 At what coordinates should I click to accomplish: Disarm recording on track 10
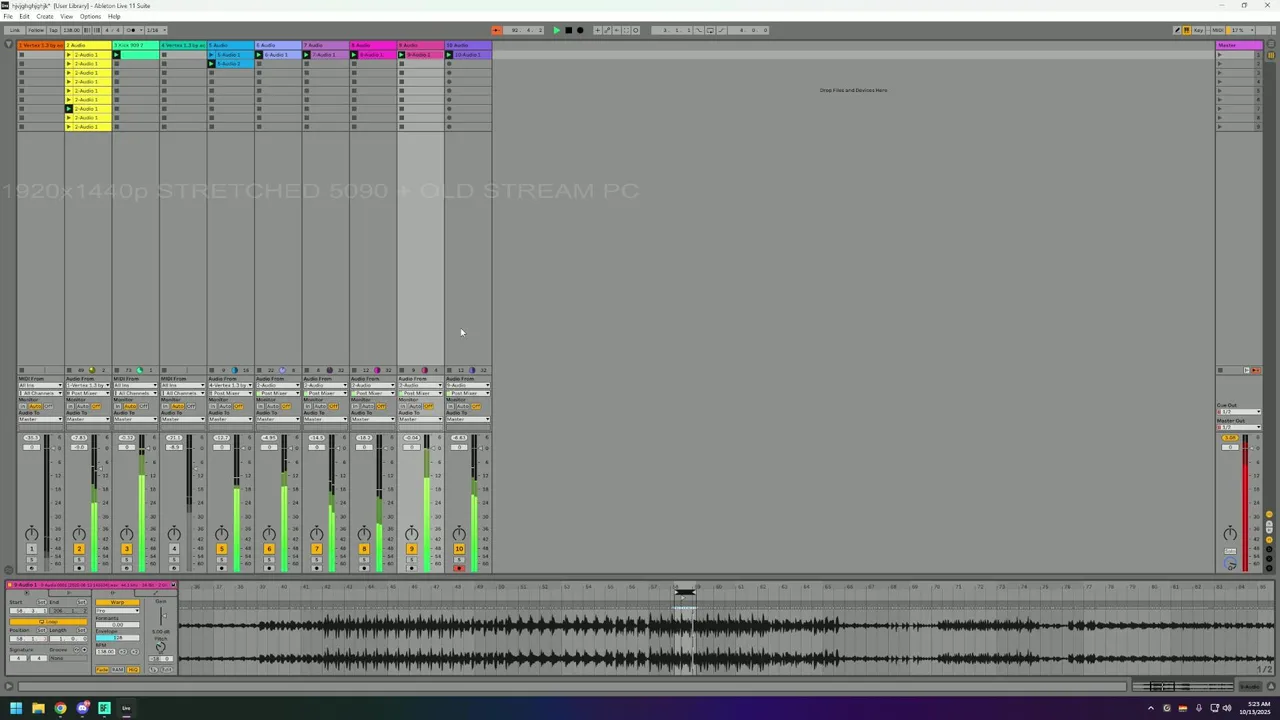pyautogui.click(x=459, y=568)
